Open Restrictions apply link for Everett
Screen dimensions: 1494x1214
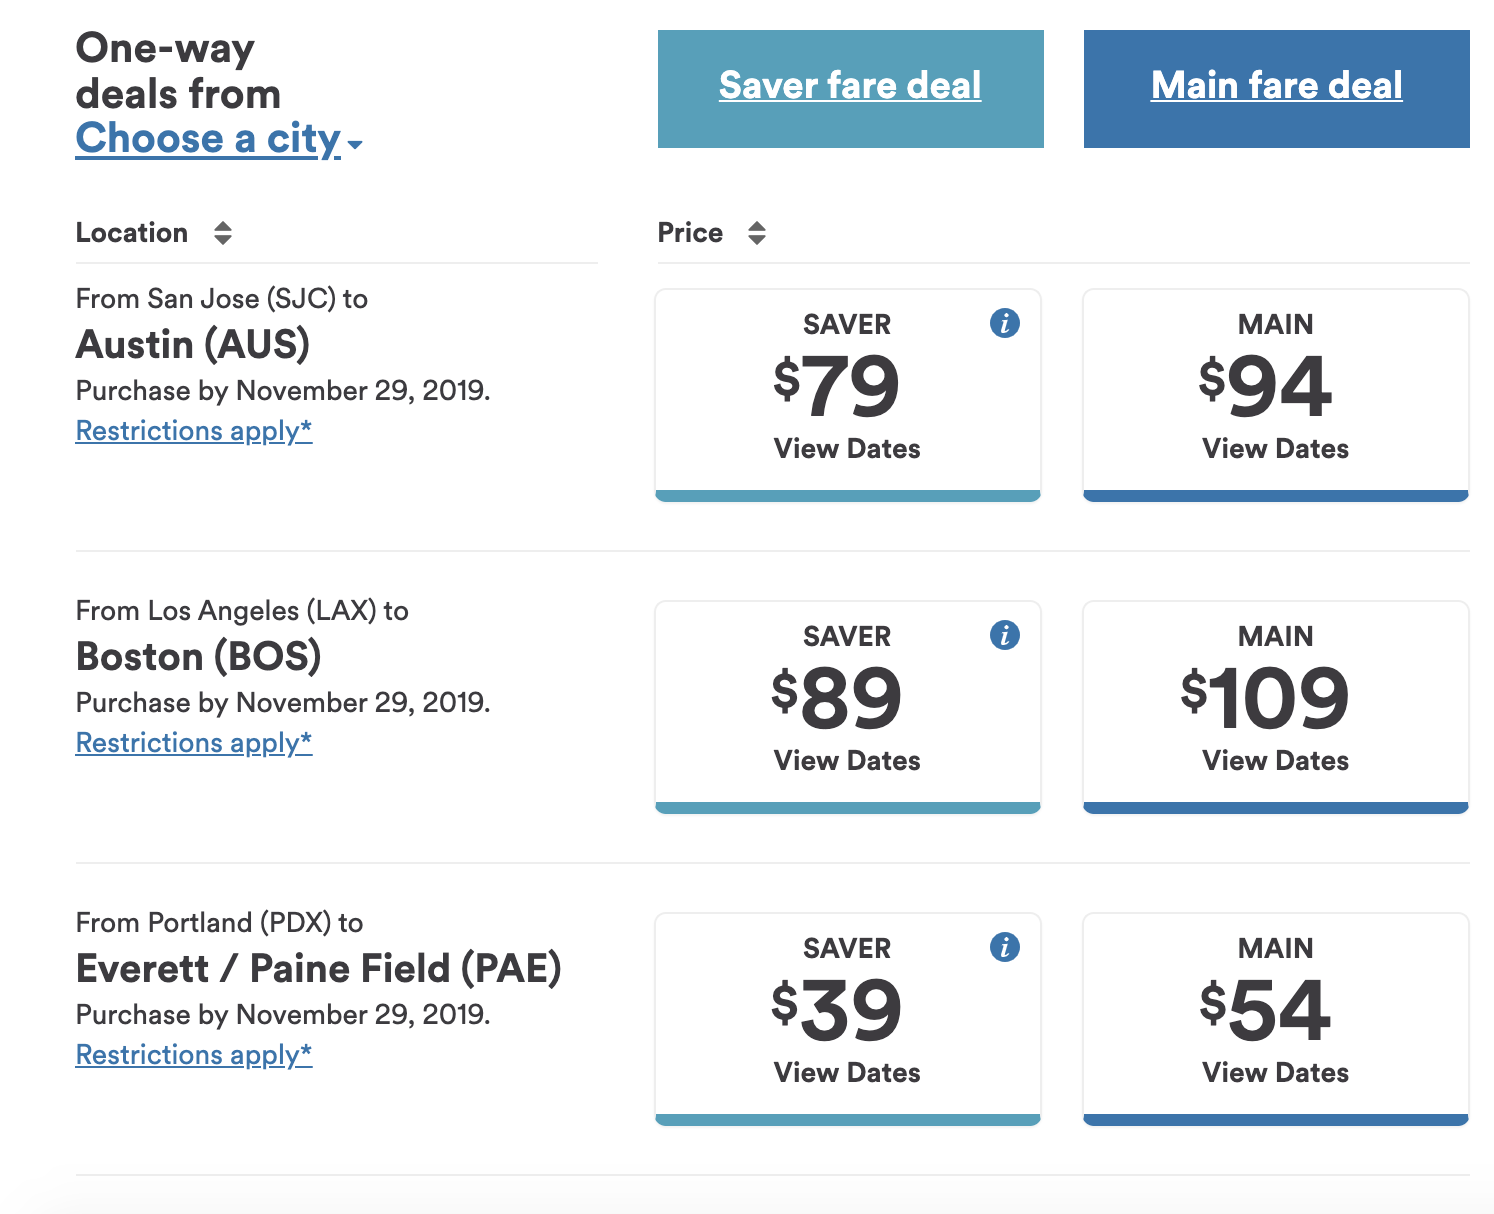tap(194, 1055)
